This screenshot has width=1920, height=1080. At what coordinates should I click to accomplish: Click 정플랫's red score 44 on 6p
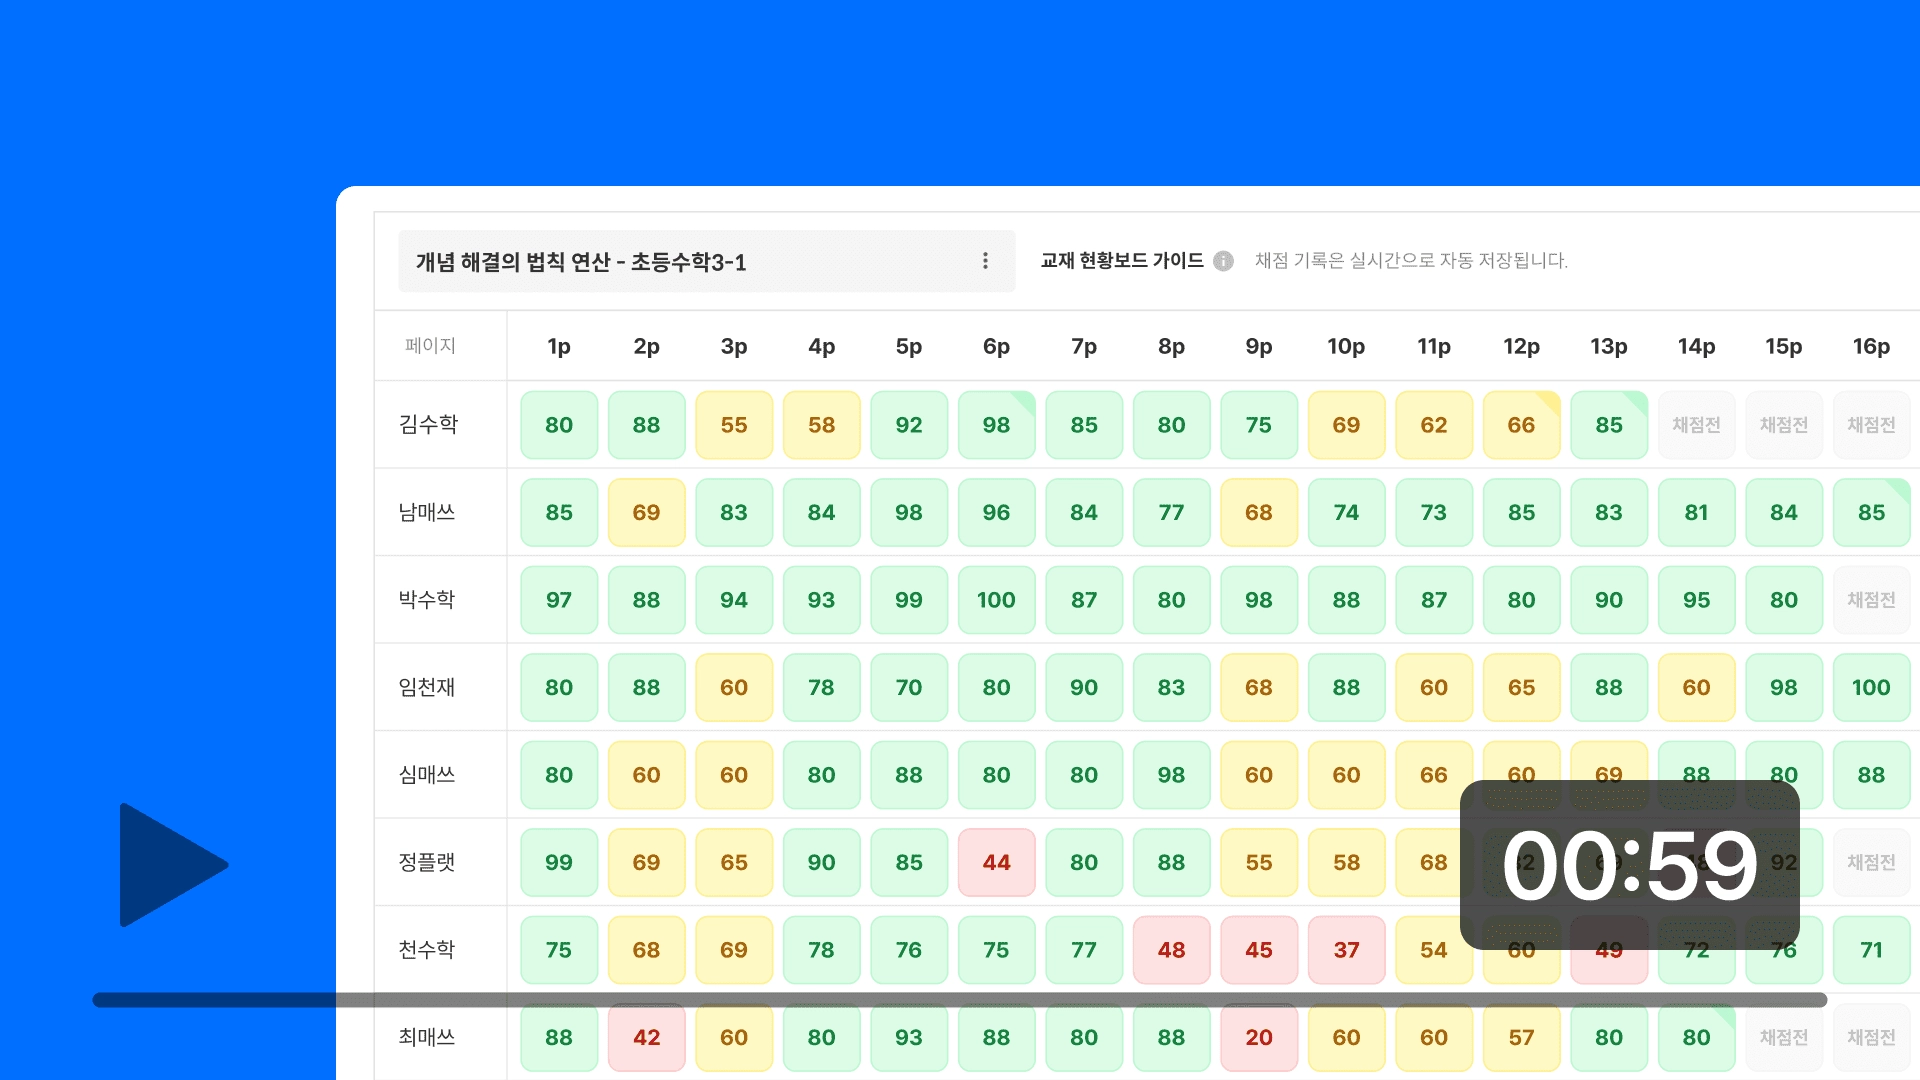(x=996, y=862)
